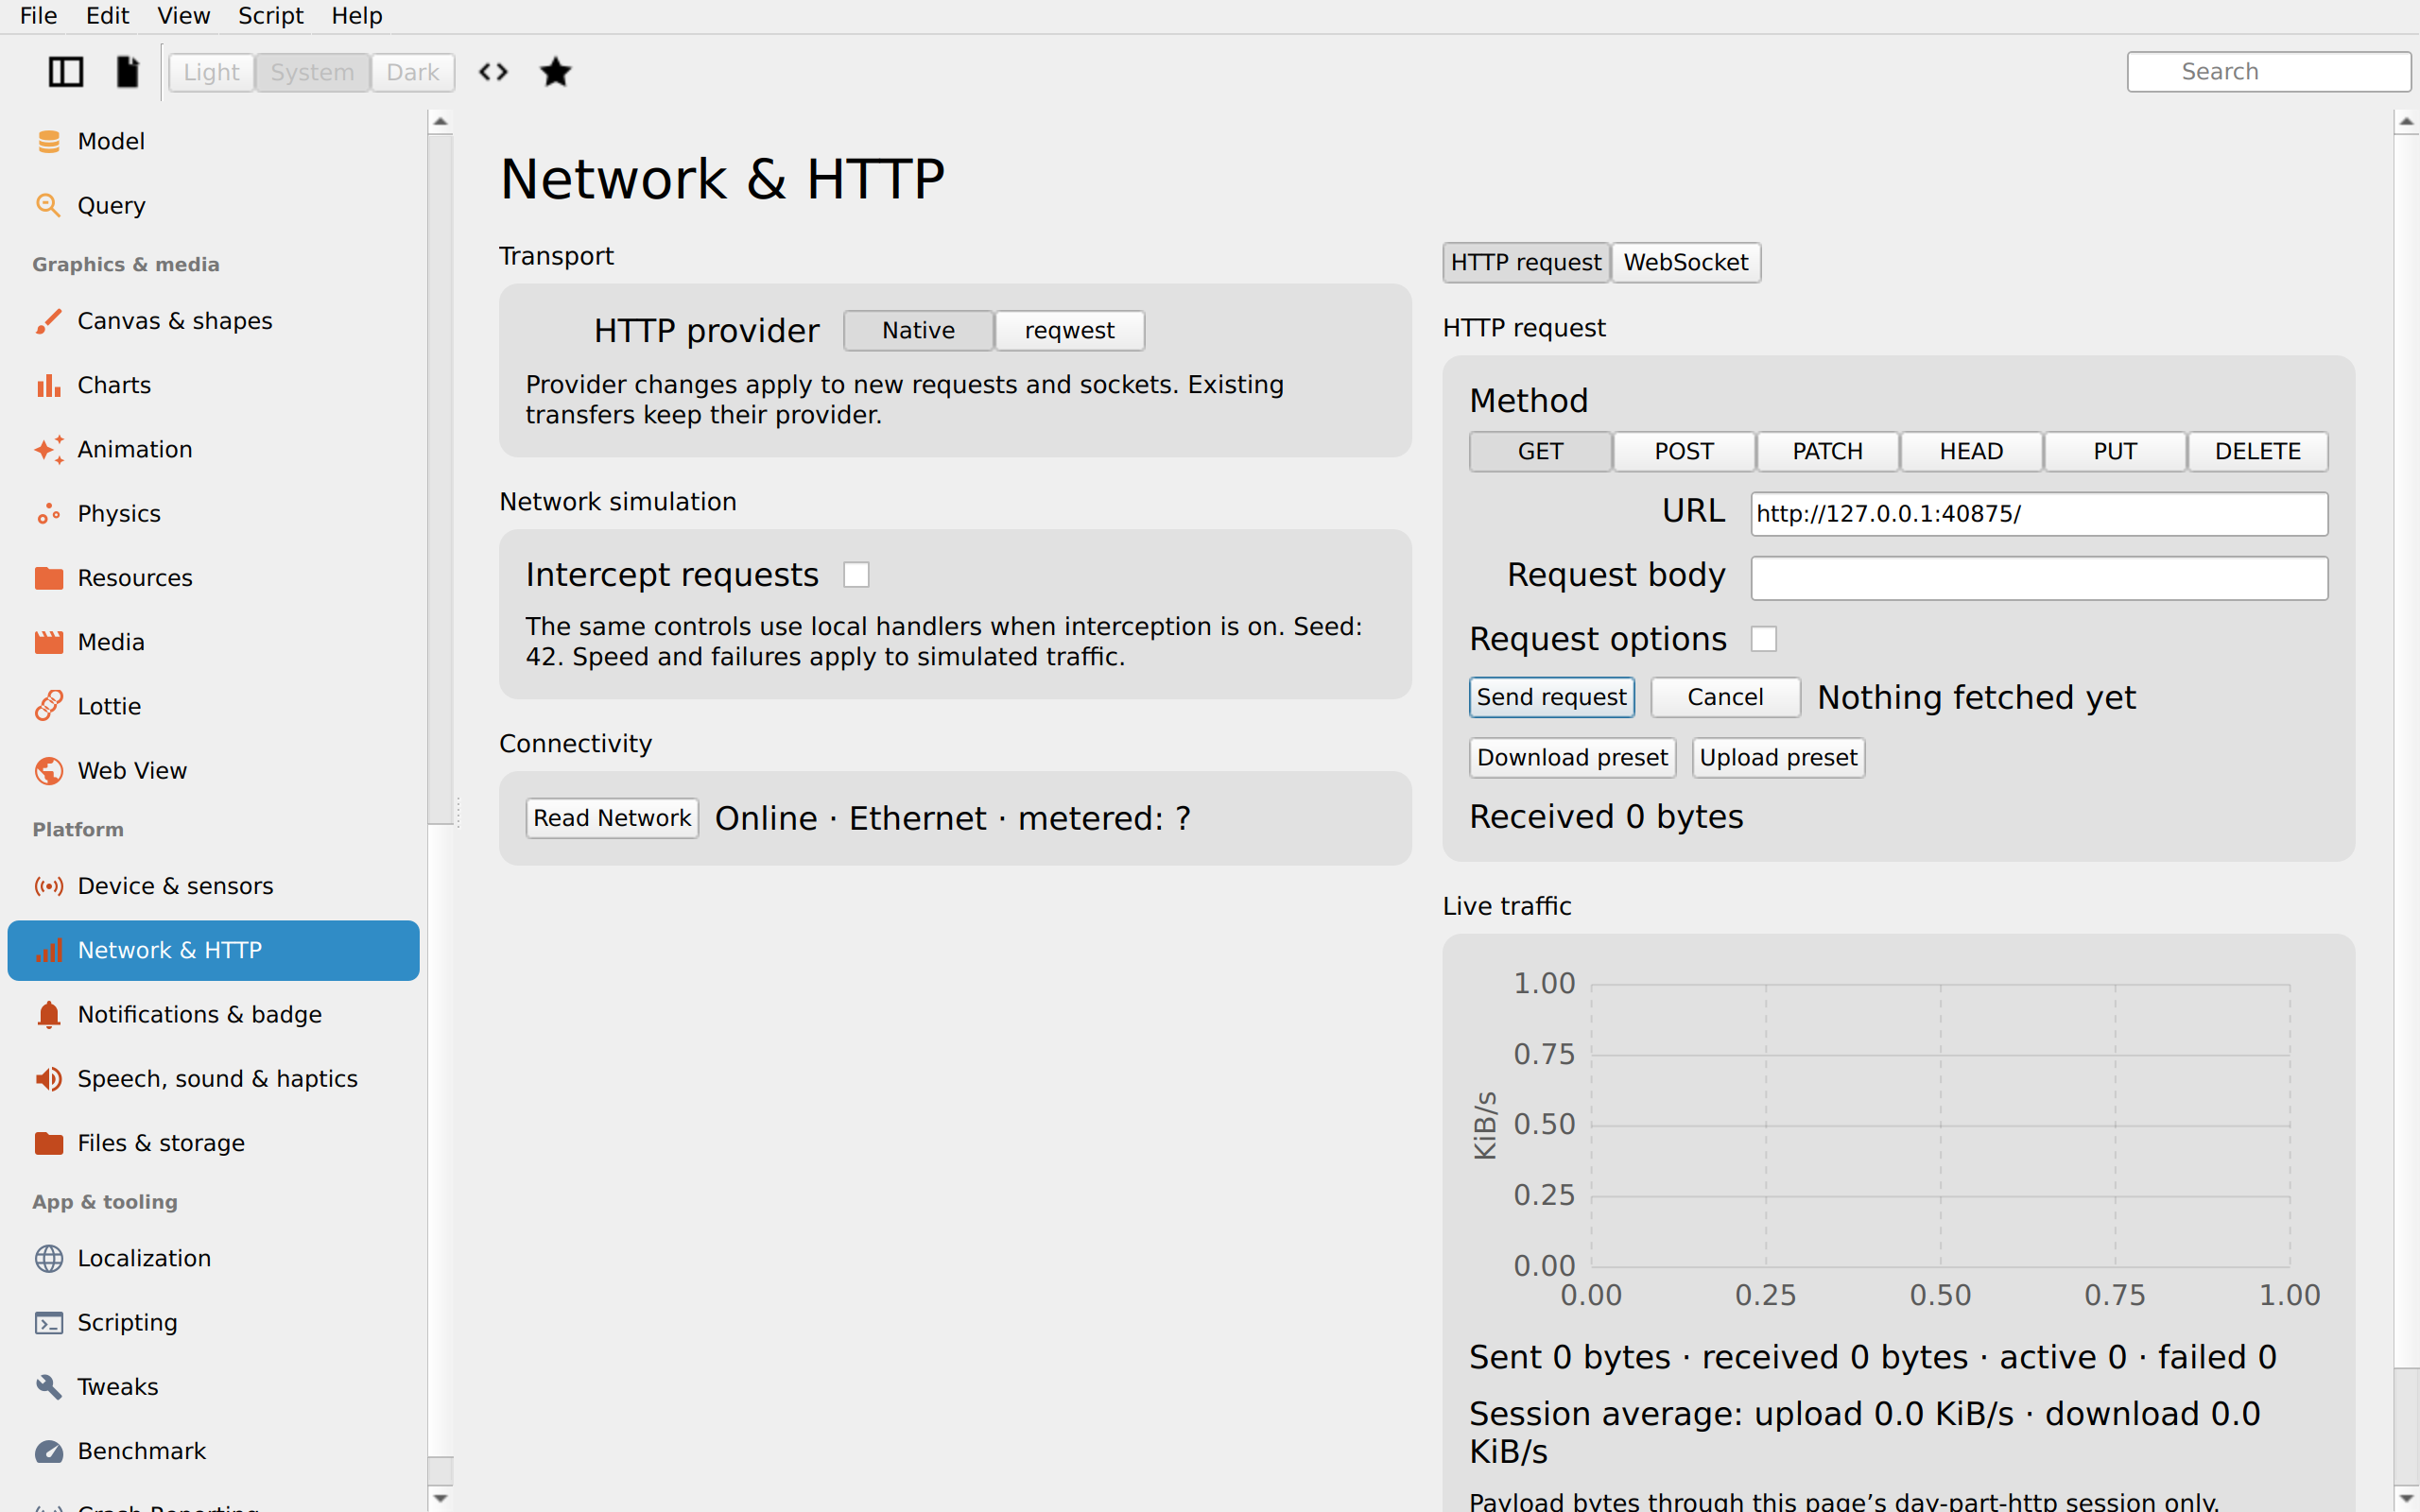Open Files & storage folder icon

(x=48, y=1143)
